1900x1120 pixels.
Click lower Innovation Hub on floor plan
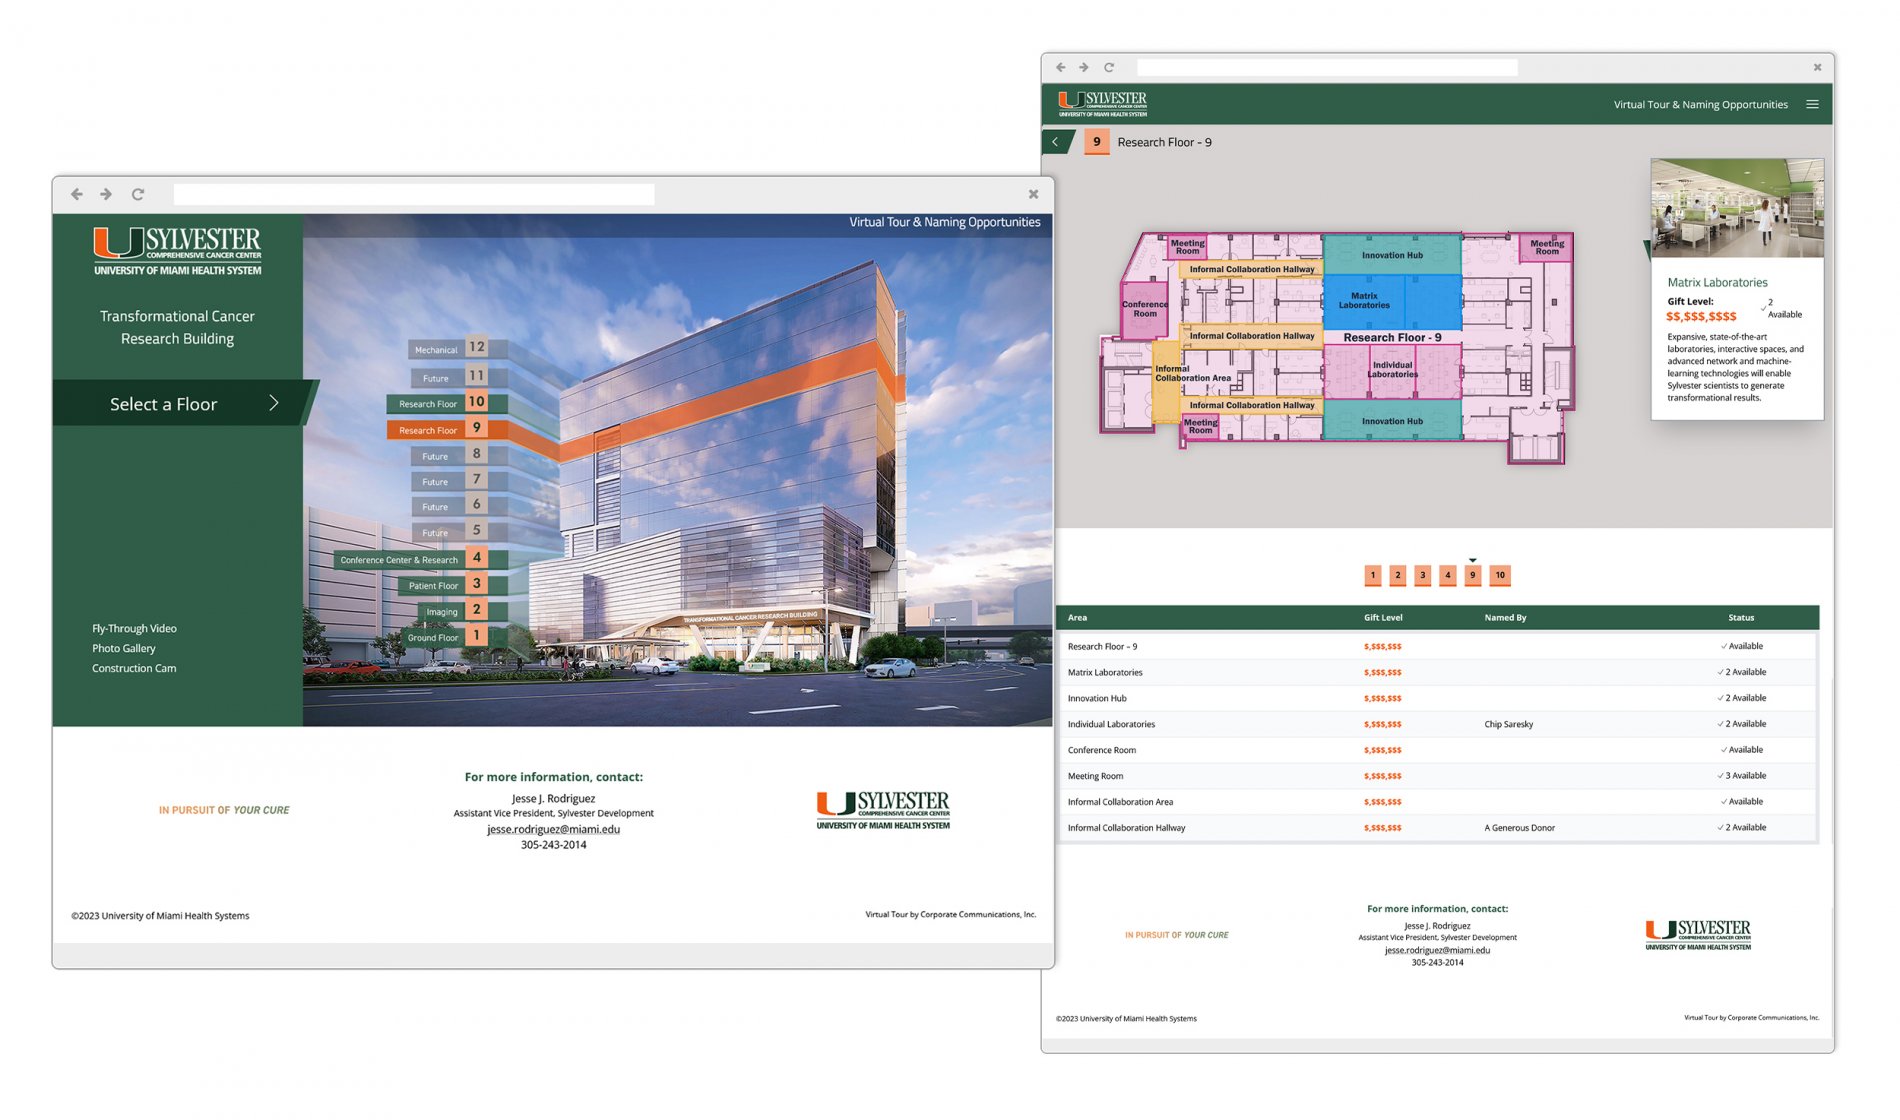pos(1392,421)
